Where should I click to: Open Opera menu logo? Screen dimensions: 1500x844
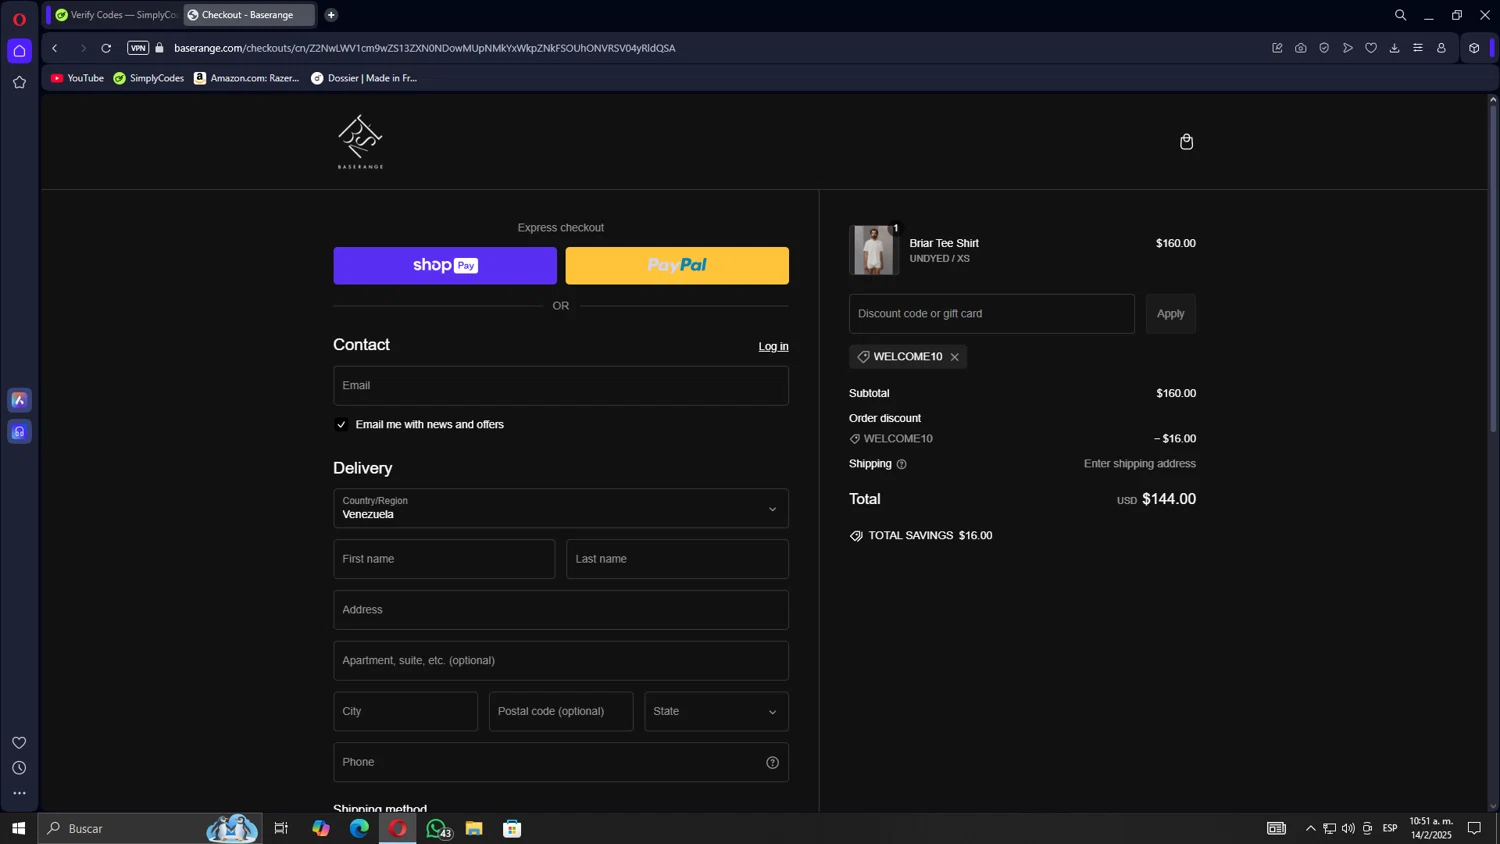click(19, 19)
